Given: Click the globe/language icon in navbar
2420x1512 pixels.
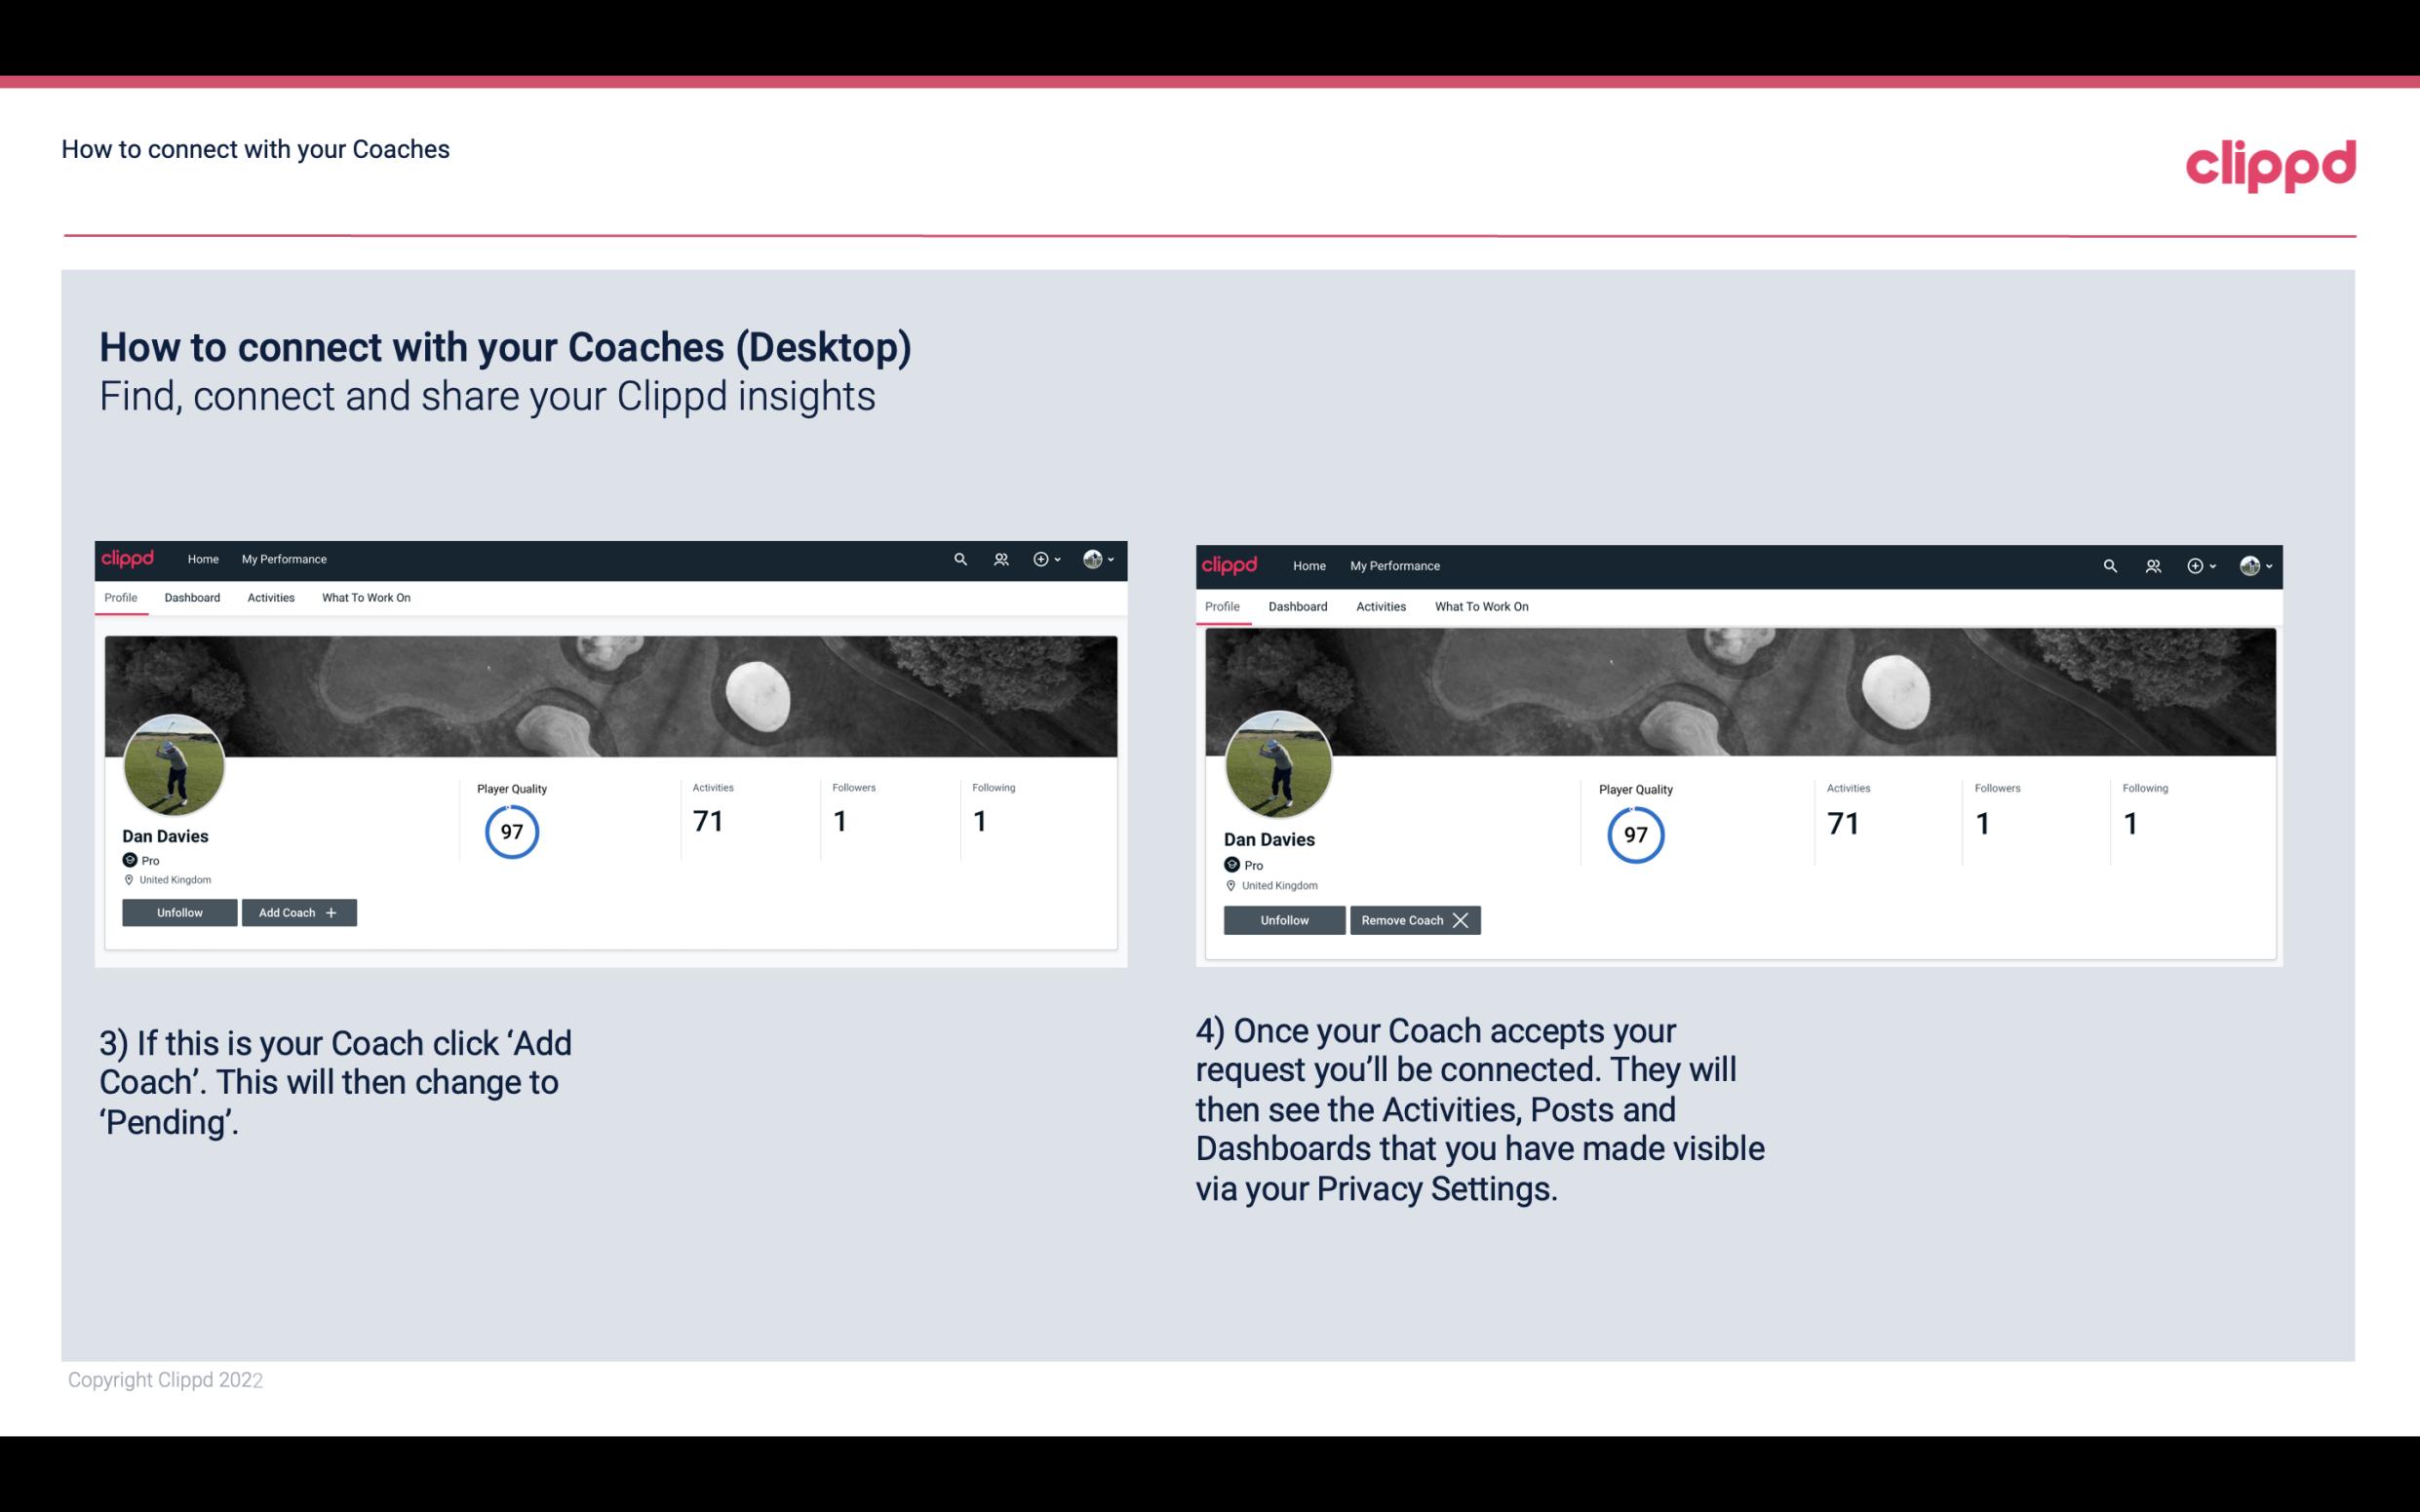Looking at the screenshot, I should 1092,560.
